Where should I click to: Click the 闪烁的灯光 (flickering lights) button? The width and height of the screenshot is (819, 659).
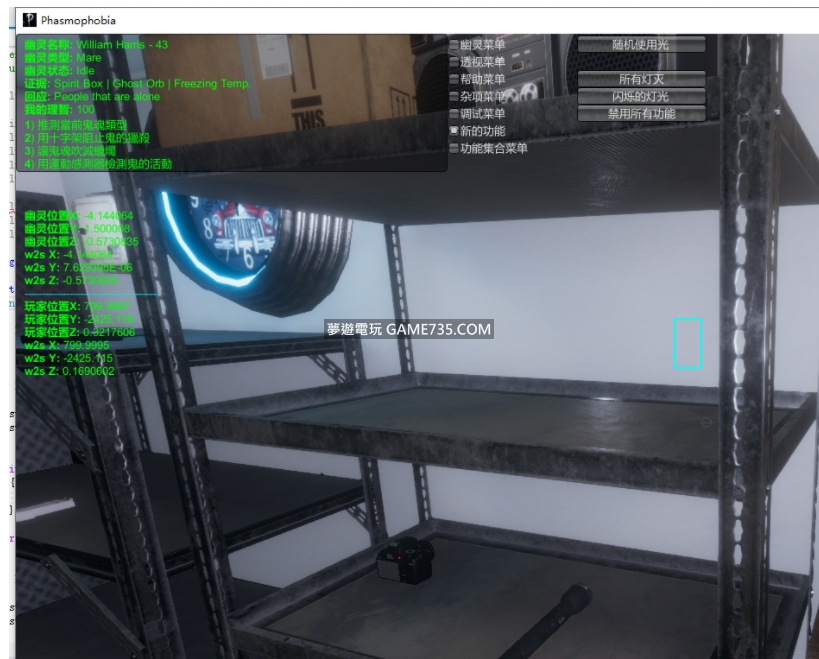641,97
